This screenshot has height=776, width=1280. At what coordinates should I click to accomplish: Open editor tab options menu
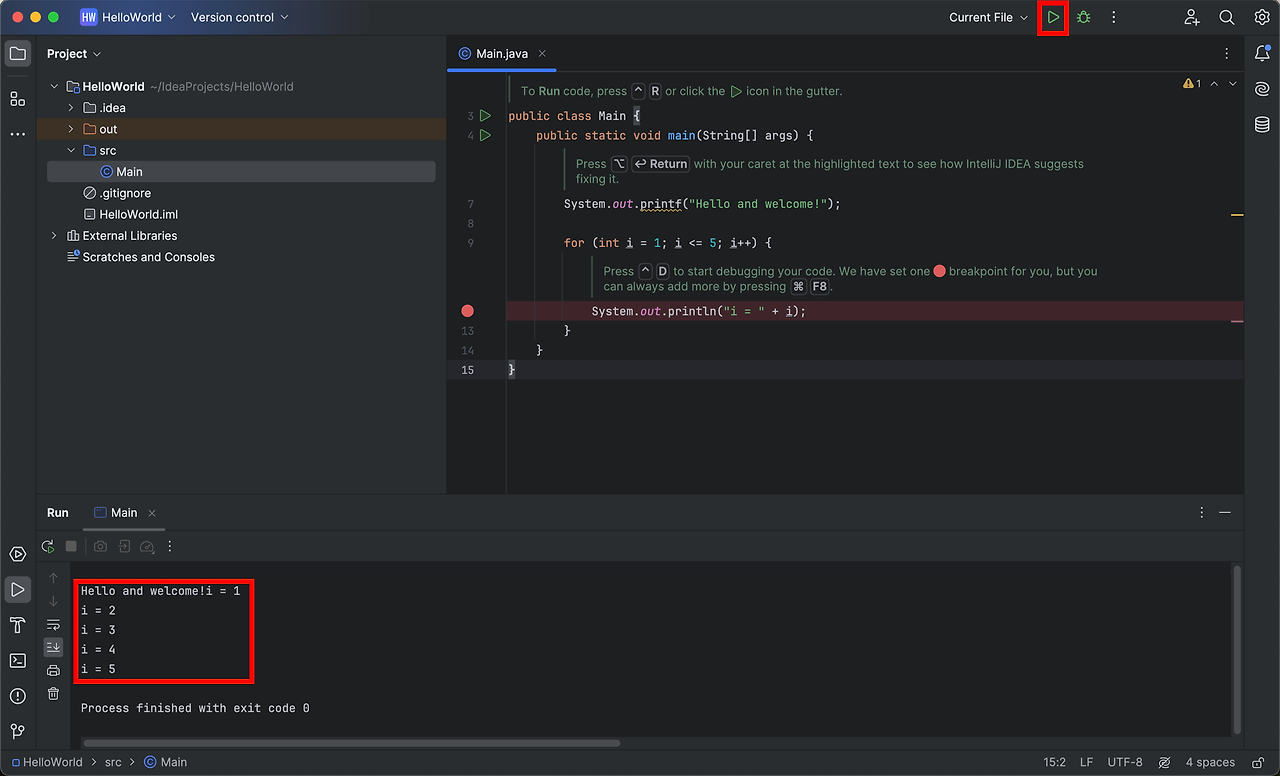(x=1227, y=54)
